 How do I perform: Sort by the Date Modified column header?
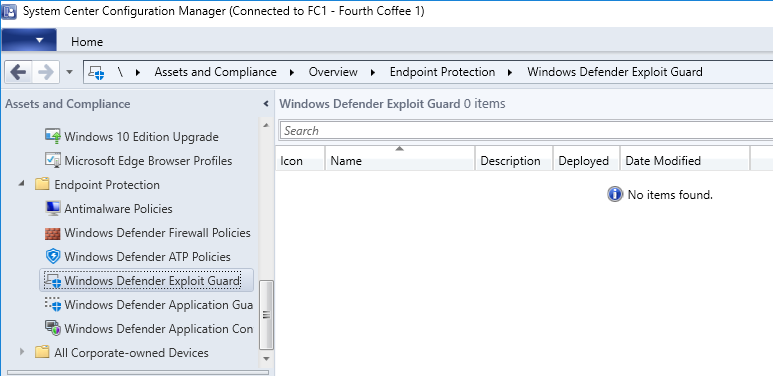click(x=685, y=161)
